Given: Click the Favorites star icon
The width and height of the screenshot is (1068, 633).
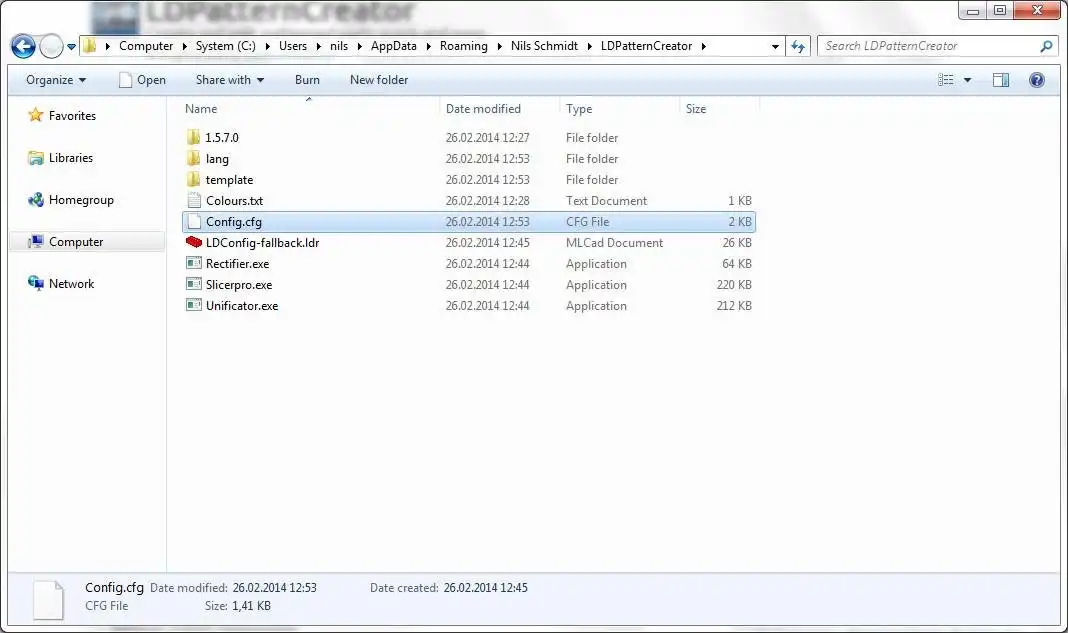Looking at the screenshot, I should 35,115.
